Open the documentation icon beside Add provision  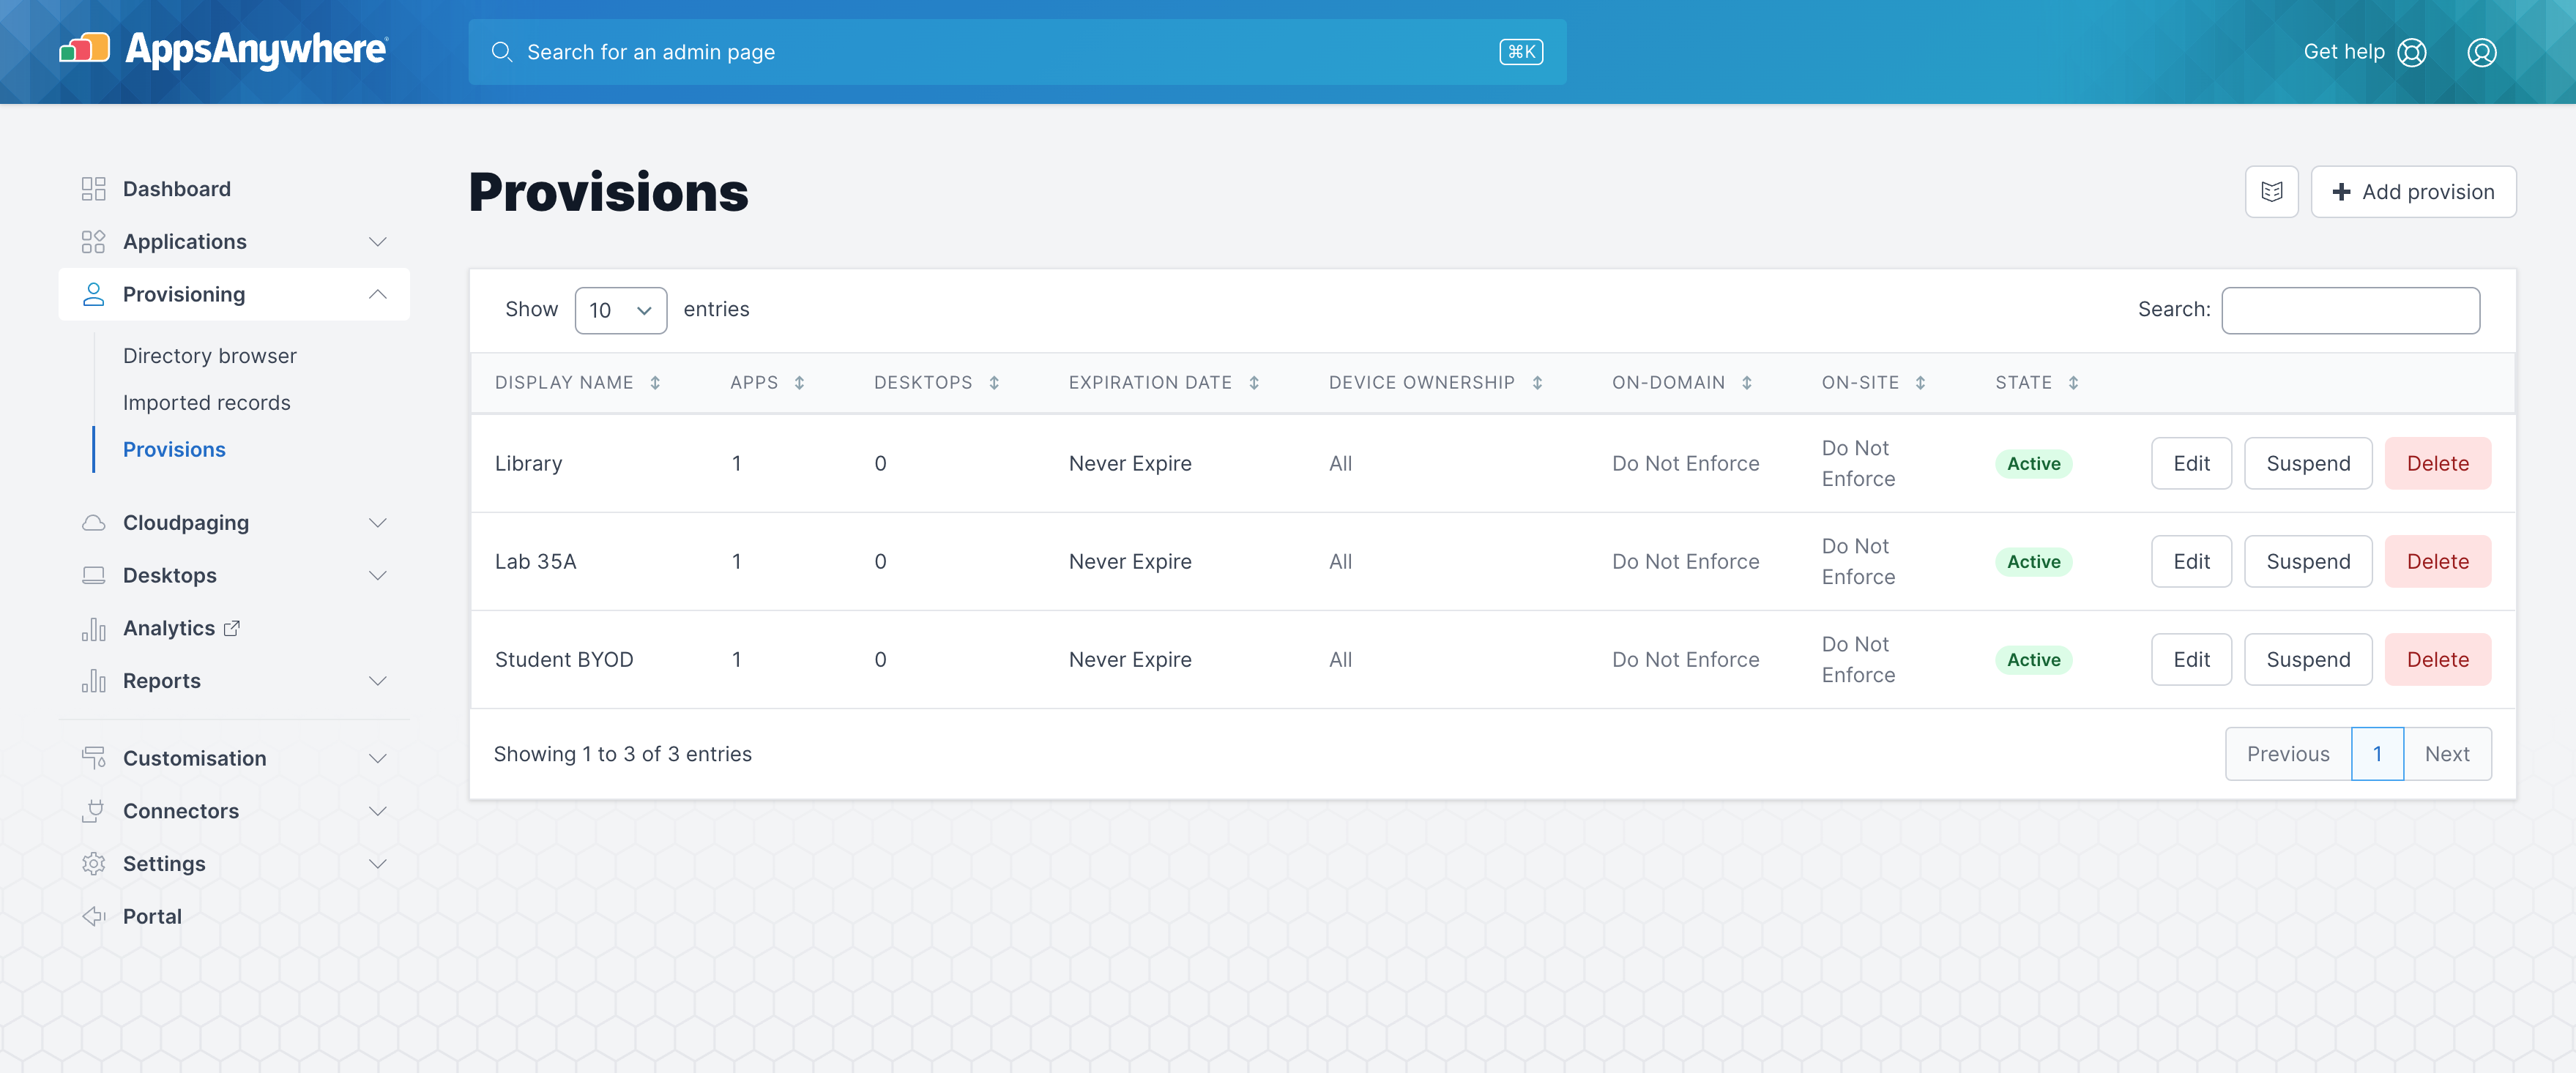click(x=2272, y=191)
